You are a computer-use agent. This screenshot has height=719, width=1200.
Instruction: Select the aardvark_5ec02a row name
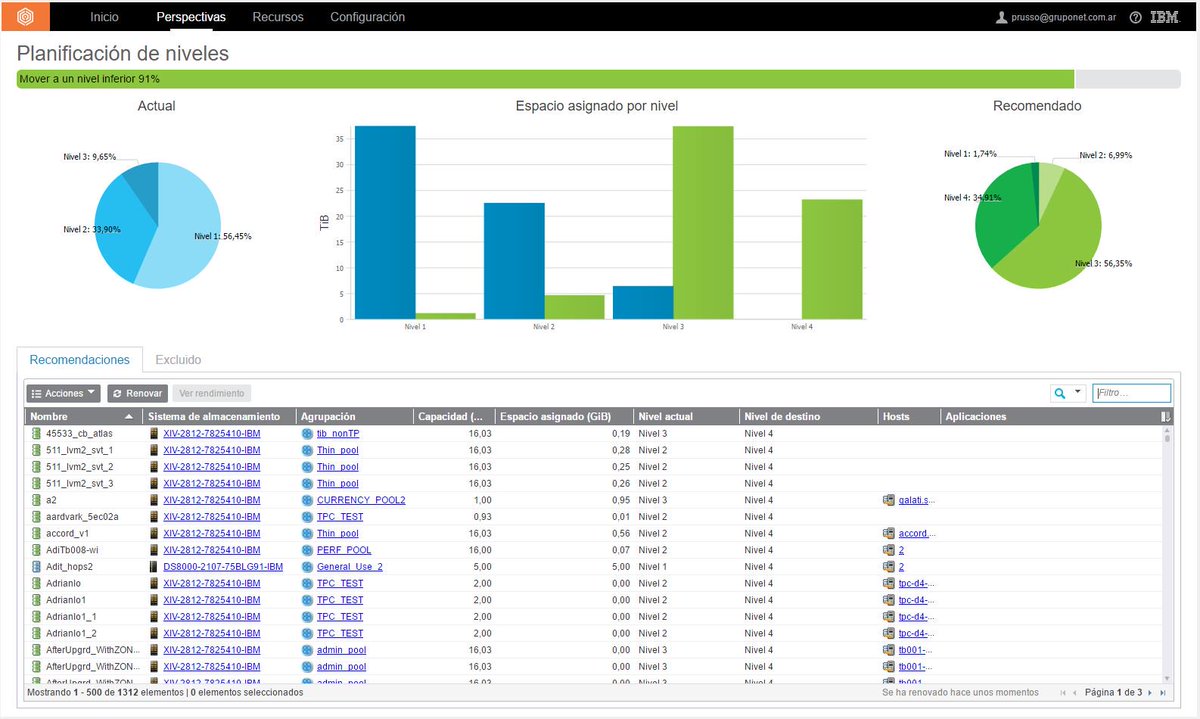click(x=82, y=516)
